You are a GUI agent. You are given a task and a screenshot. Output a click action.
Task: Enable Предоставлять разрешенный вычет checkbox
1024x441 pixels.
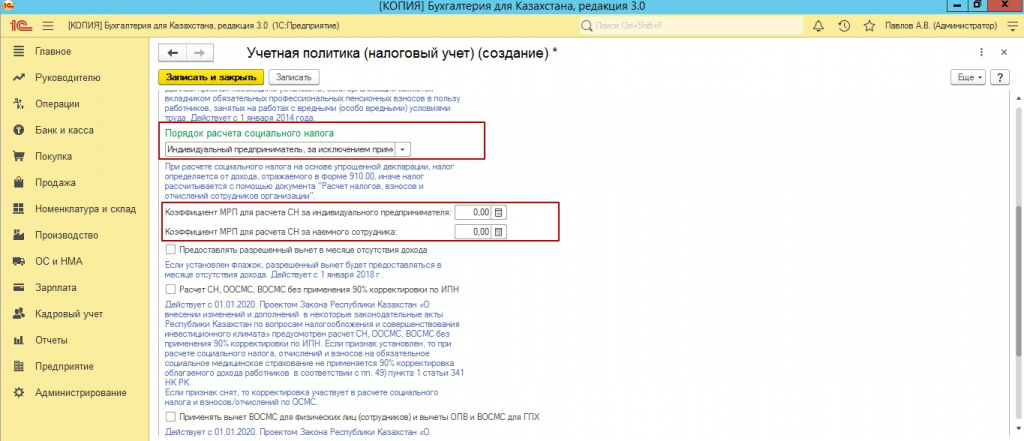click(x=171, y=250)
